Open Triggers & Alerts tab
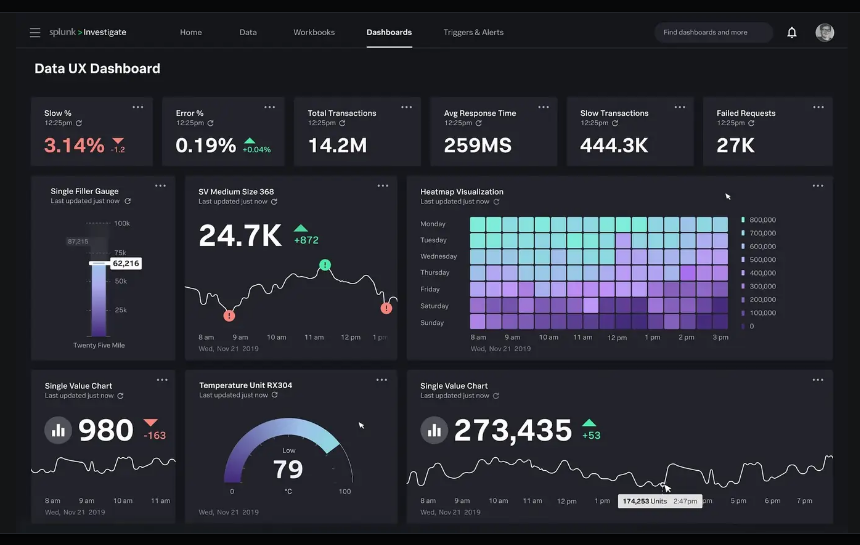This screenshot has width=860, height=545. click(x=473, y=32)
